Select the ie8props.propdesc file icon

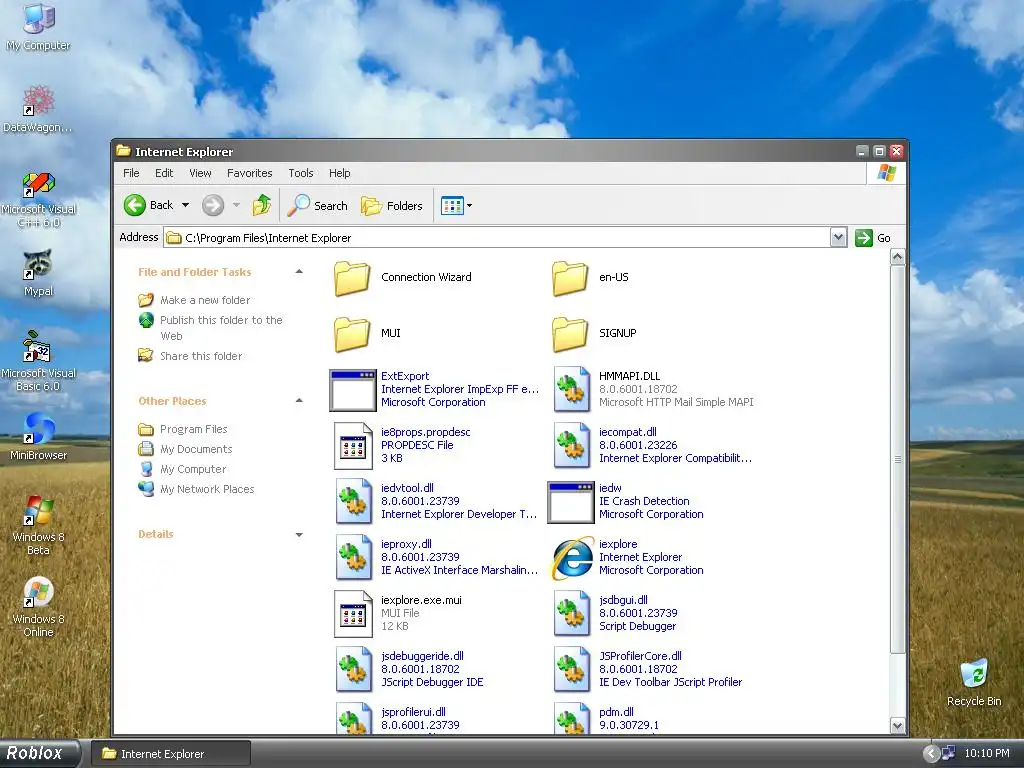[353, 446]
